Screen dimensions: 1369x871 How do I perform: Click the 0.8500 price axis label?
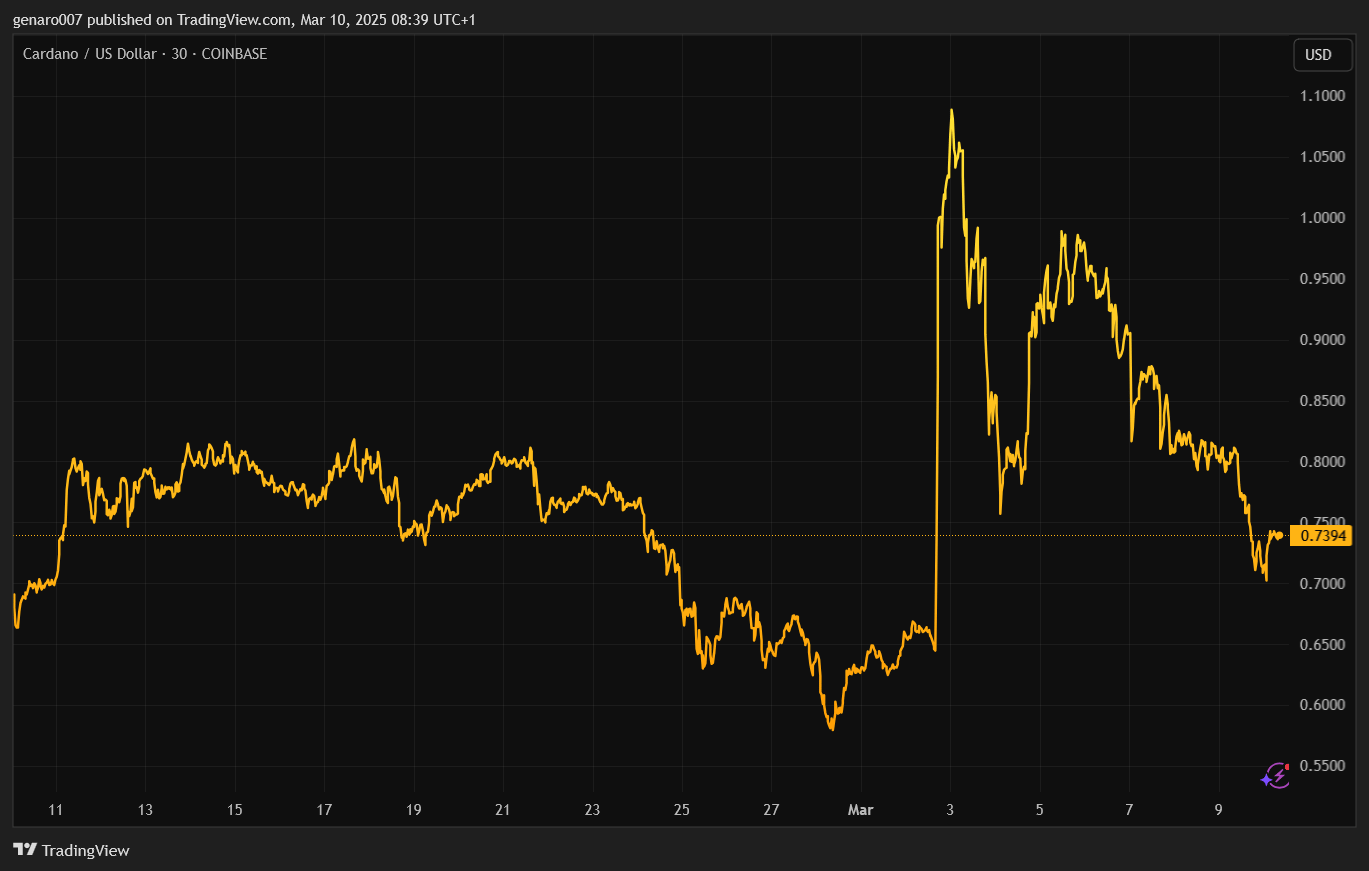coord(1322,401)
